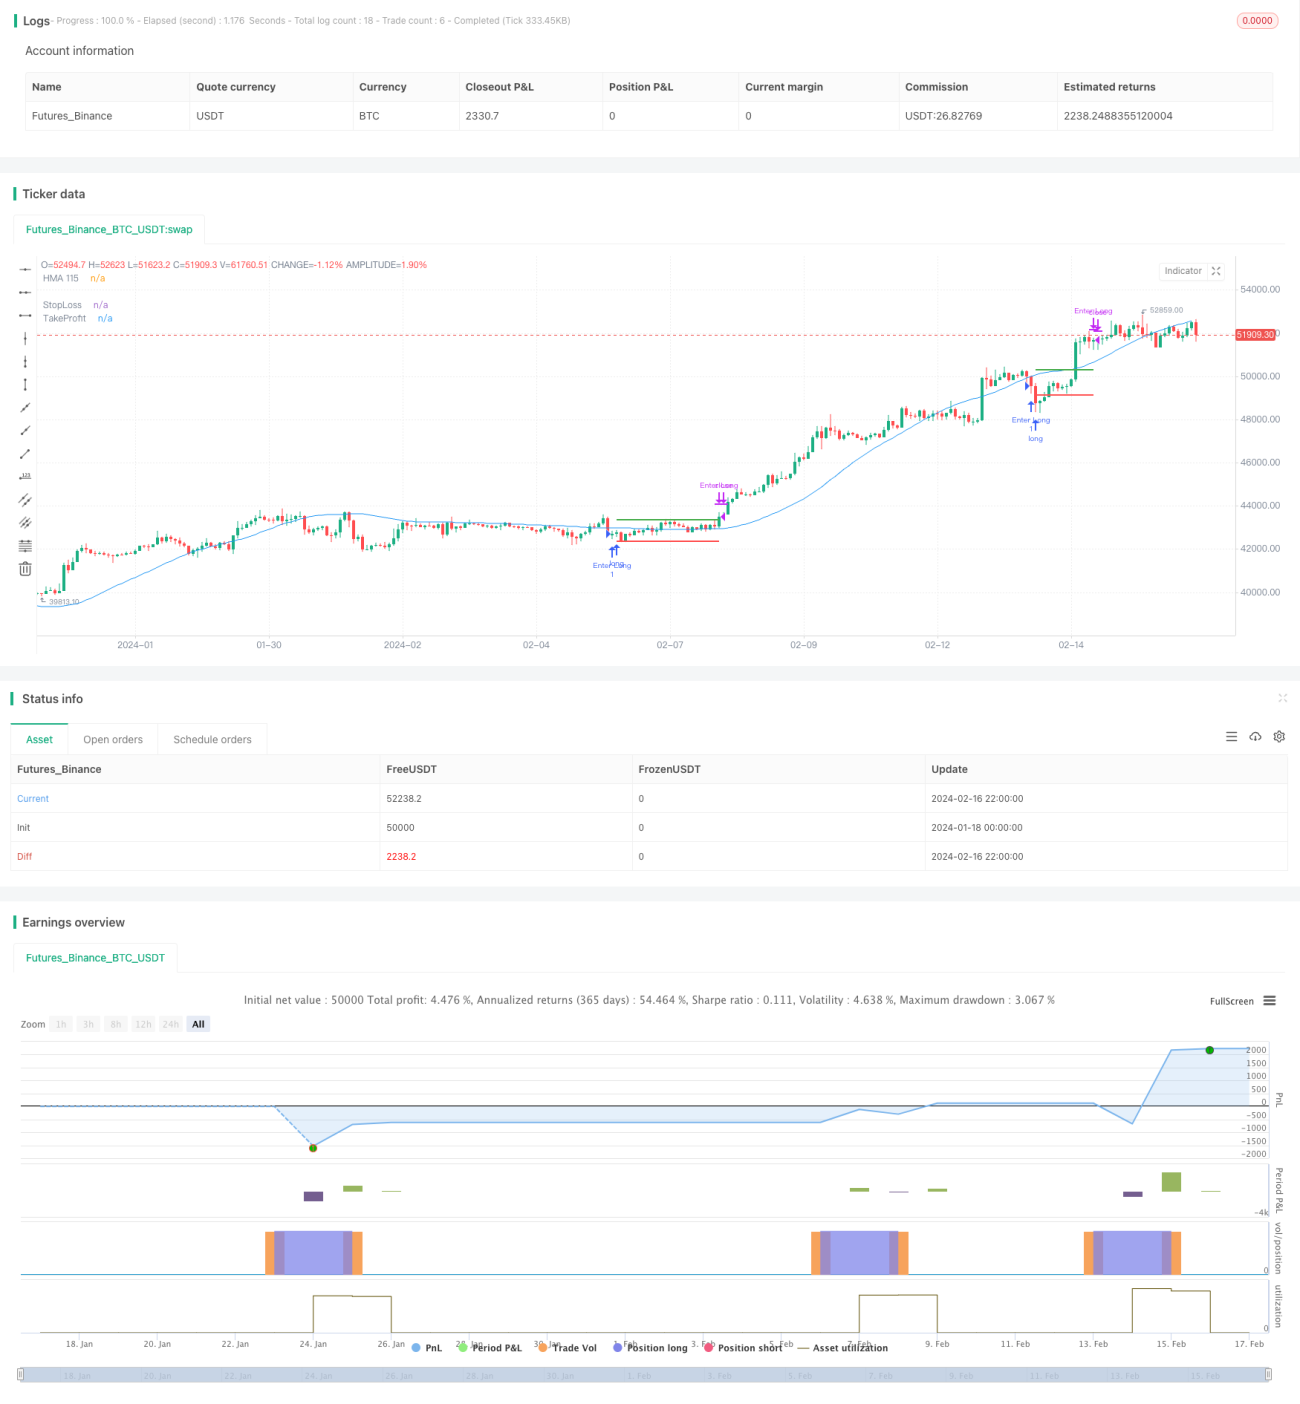Toggle the PnL series in chart legend

(426, 1348)
